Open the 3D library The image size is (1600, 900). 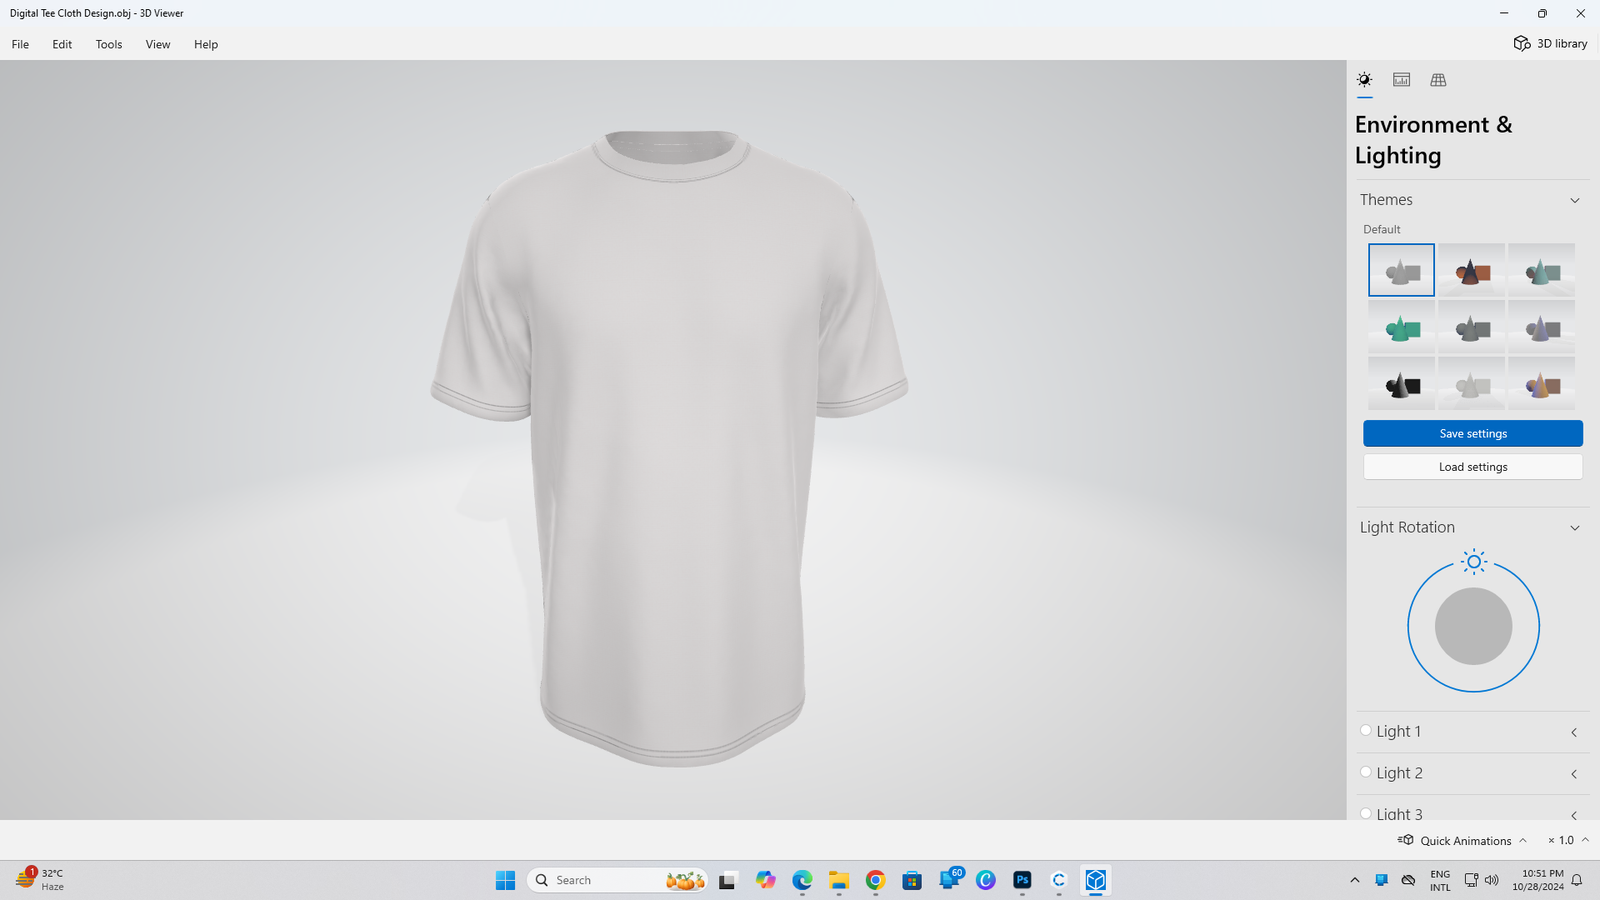click(1550, 43)
